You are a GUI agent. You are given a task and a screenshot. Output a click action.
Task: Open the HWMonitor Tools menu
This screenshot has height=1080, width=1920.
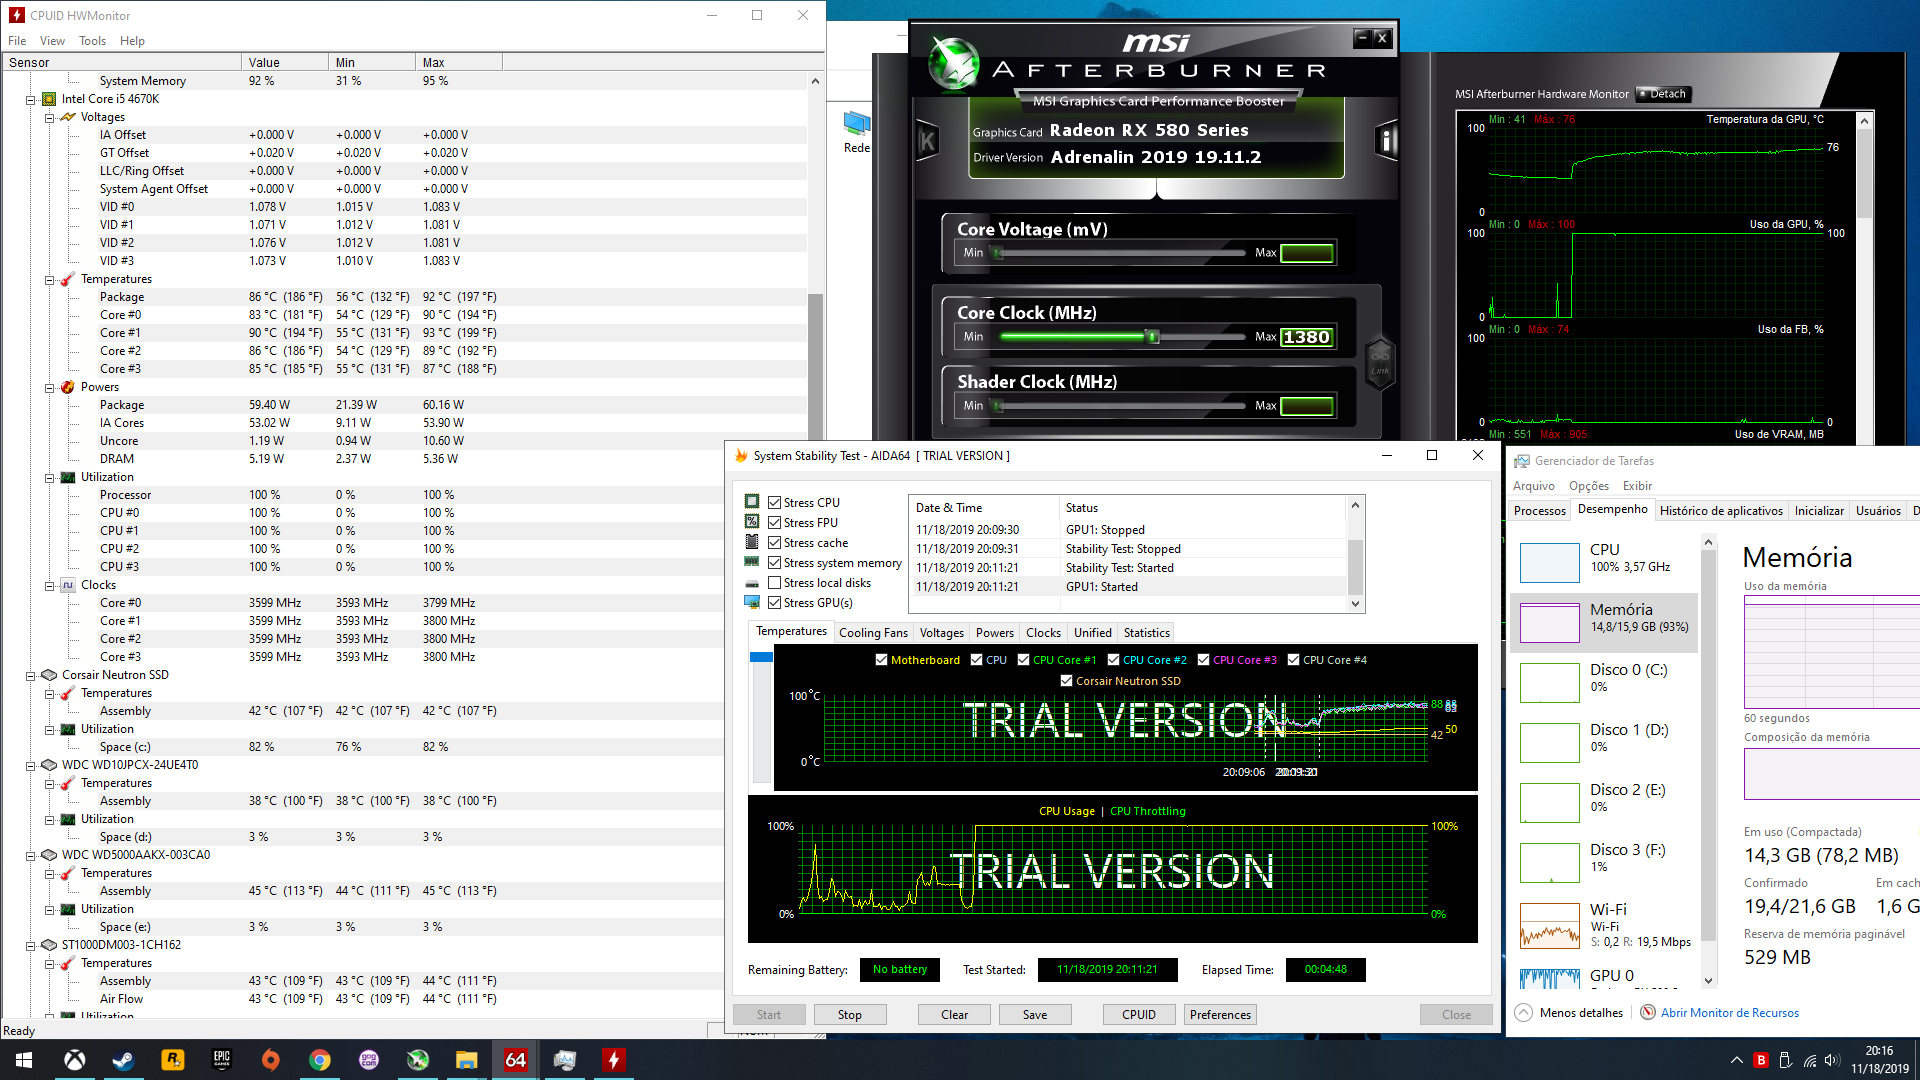93,41
